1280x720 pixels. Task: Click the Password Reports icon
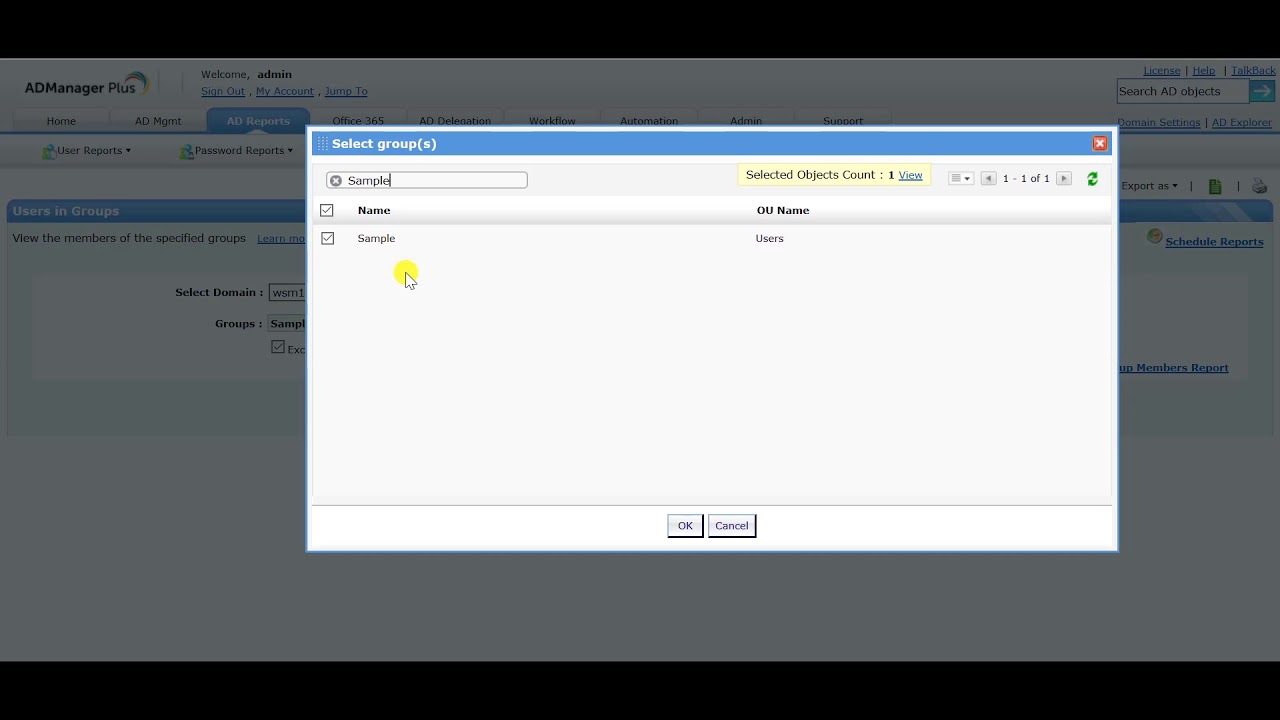tap(186, 151)
